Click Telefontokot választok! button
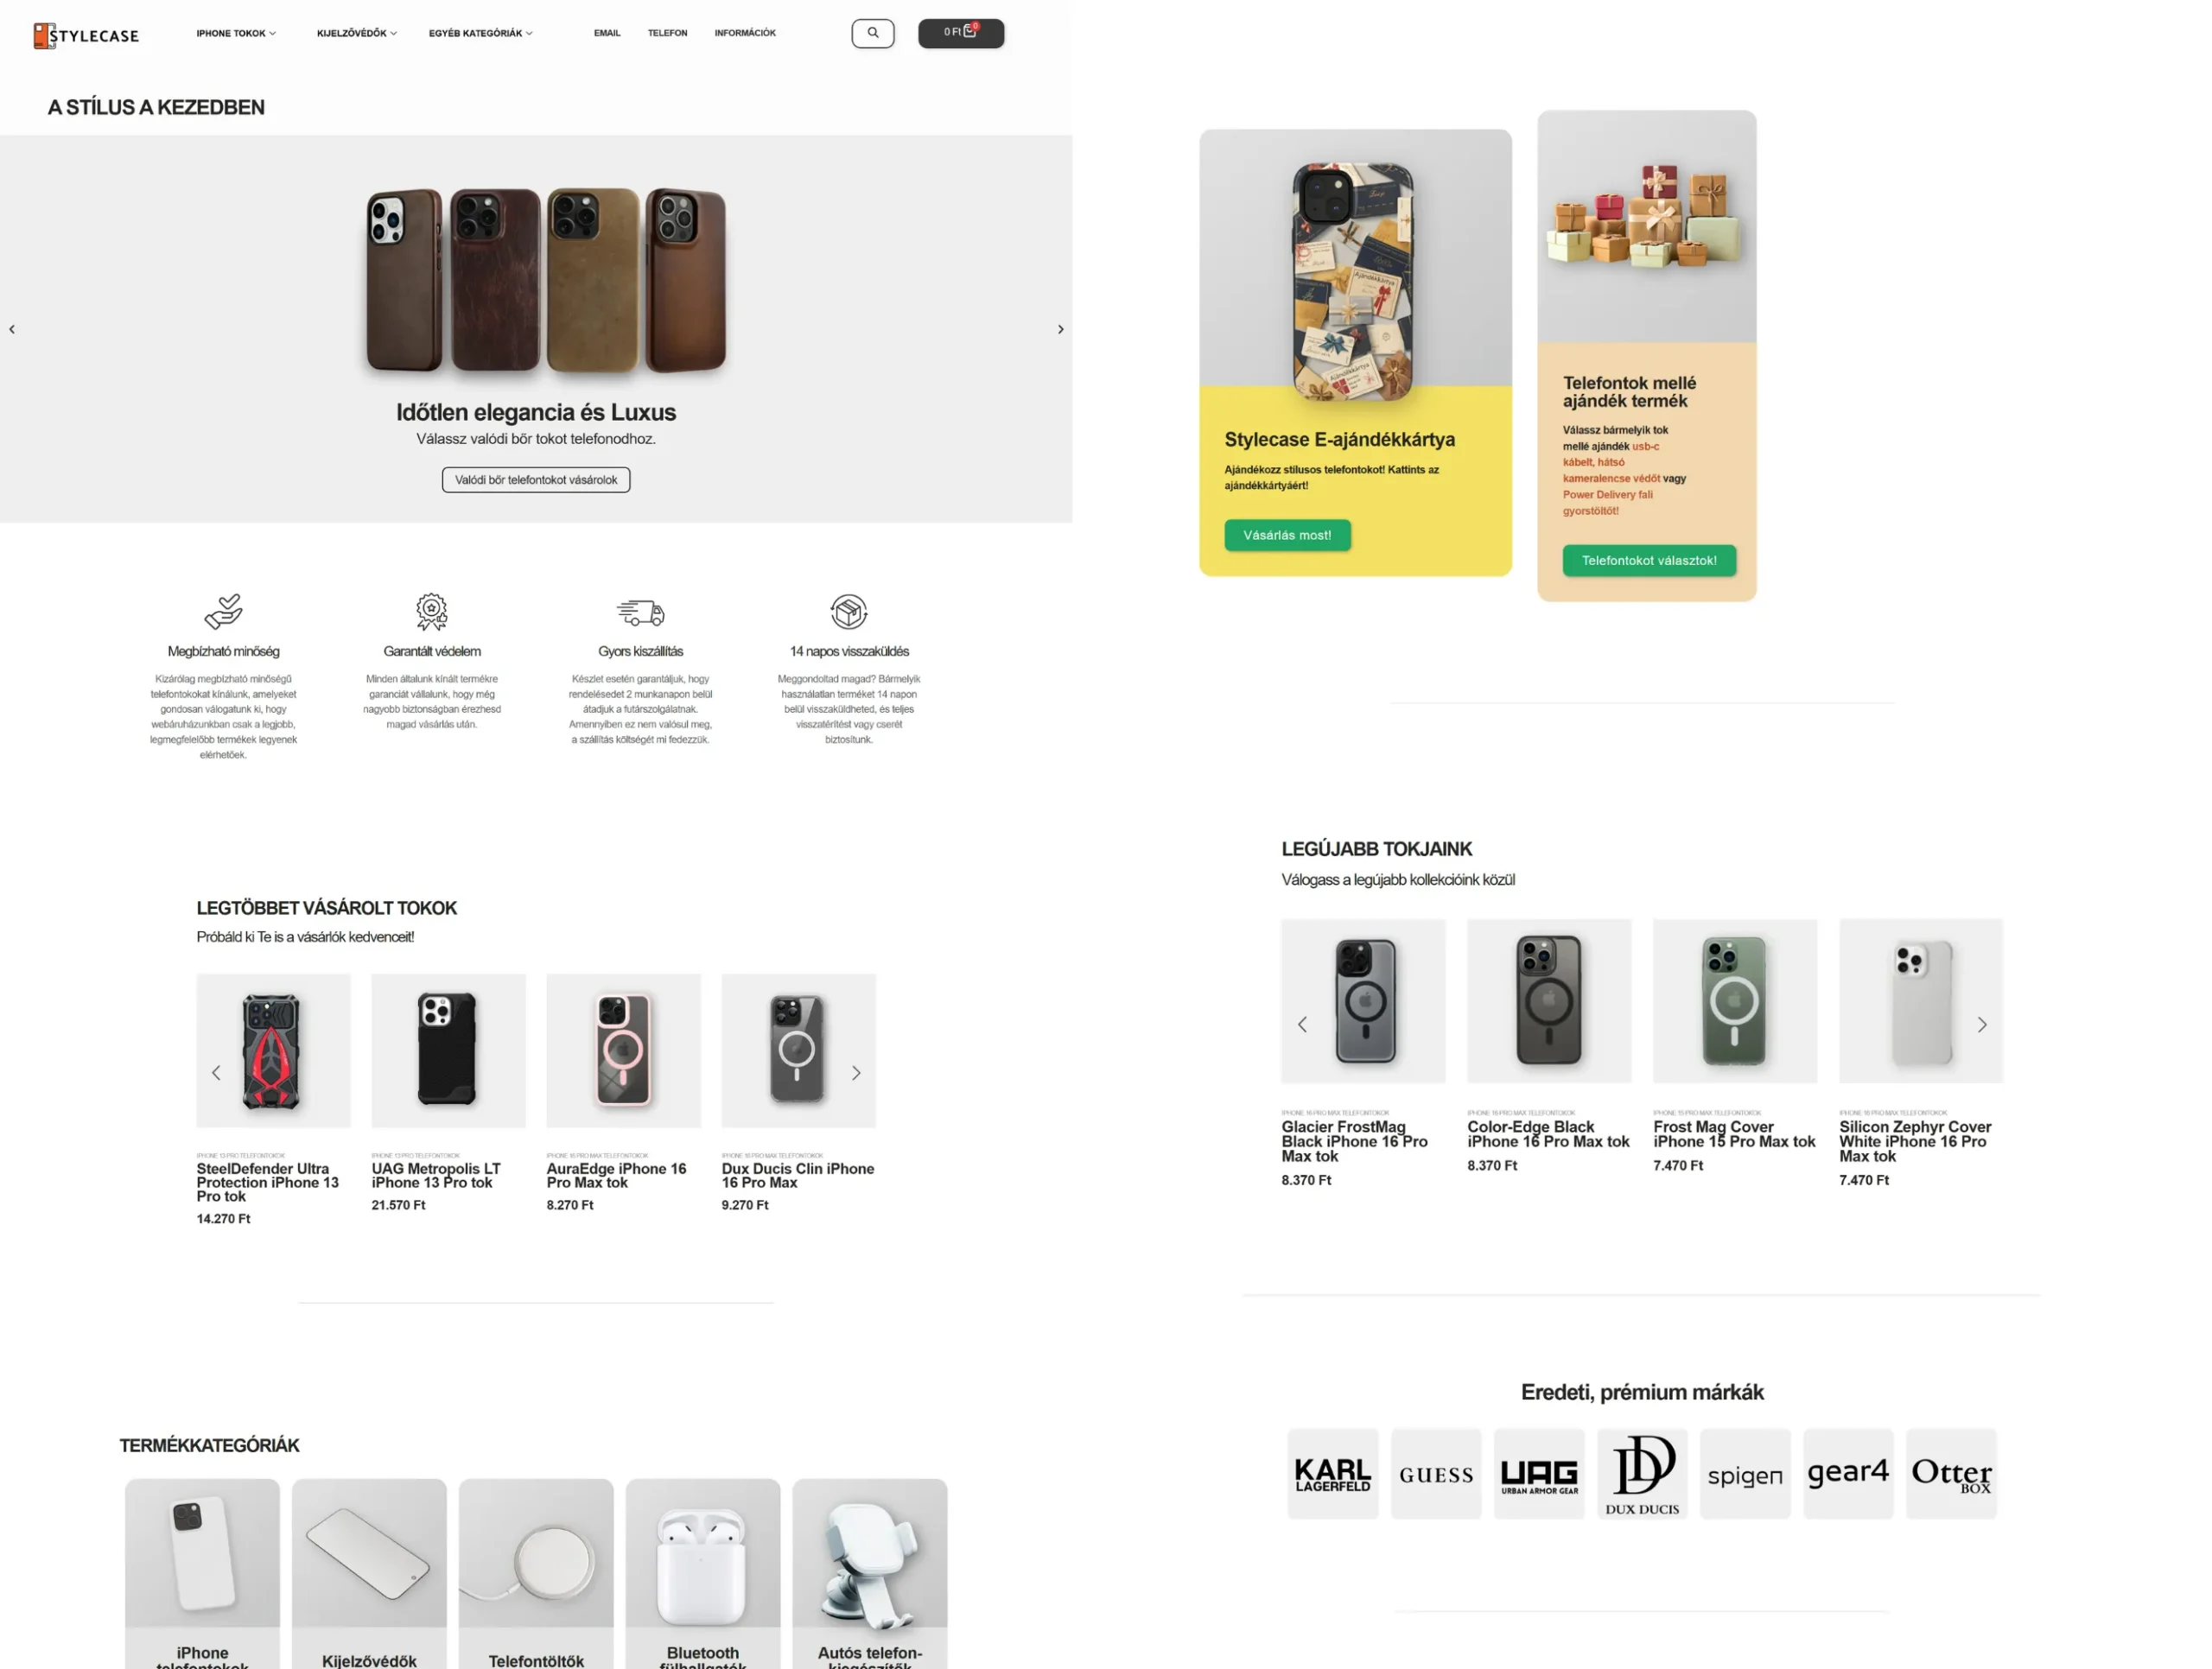Image resolution: width=2212 pixels, height=1669 pixels. coord(1649,560)
